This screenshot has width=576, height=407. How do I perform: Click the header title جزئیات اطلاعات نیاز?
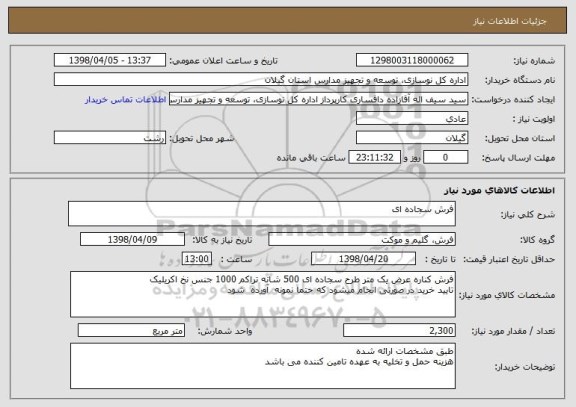[x=510, y=21]
